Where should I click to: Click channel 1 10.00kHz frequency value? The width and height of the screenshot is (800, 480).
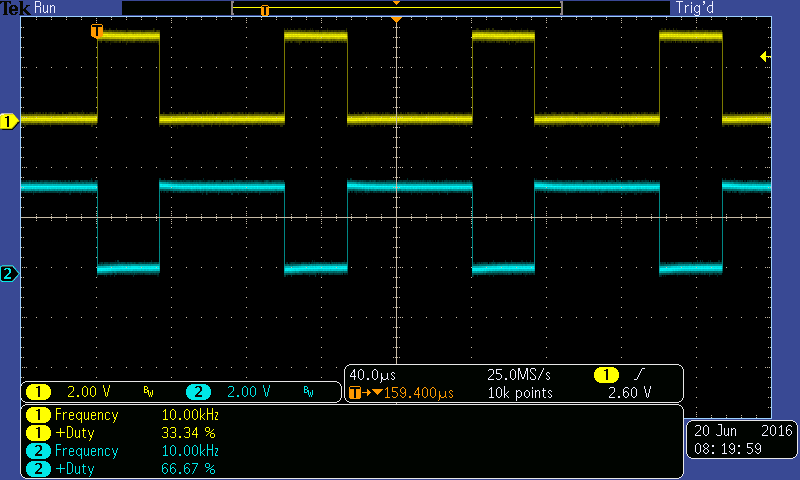coord(190,415)
